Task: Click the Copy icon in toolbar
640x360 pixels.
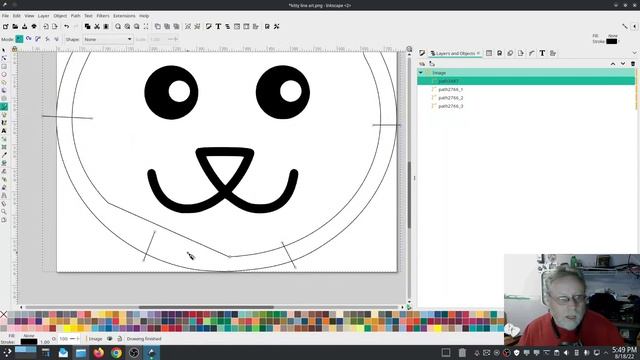Action: coord(87,27)
